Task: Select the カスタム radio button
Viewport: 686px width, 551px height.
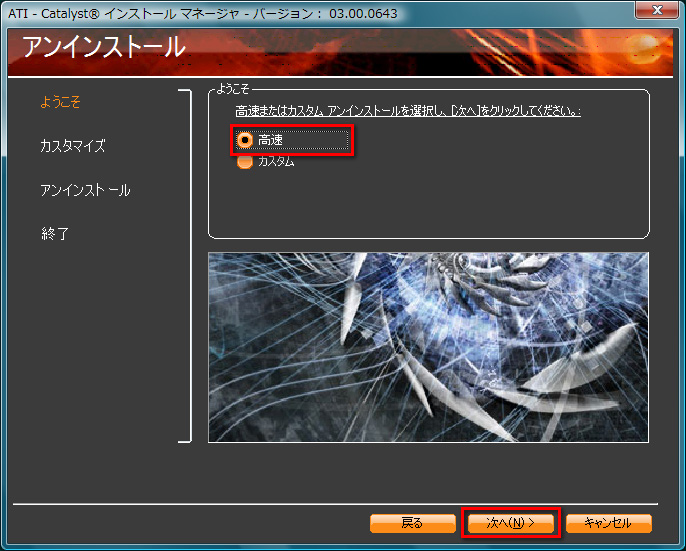Action: [x=245, y=161]
